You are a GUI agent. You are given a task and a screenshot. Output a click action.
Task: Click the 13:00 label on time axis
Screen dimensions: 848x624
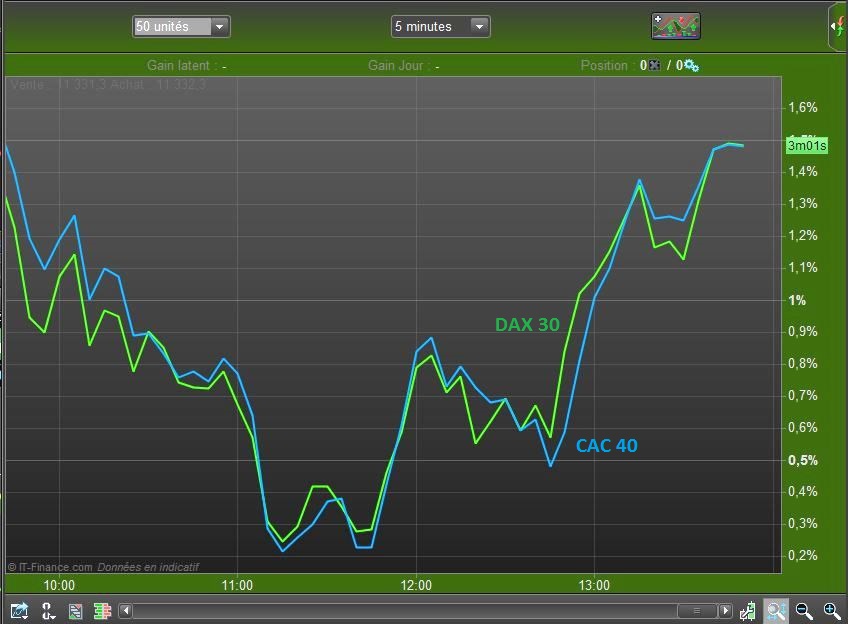(594, 585)
